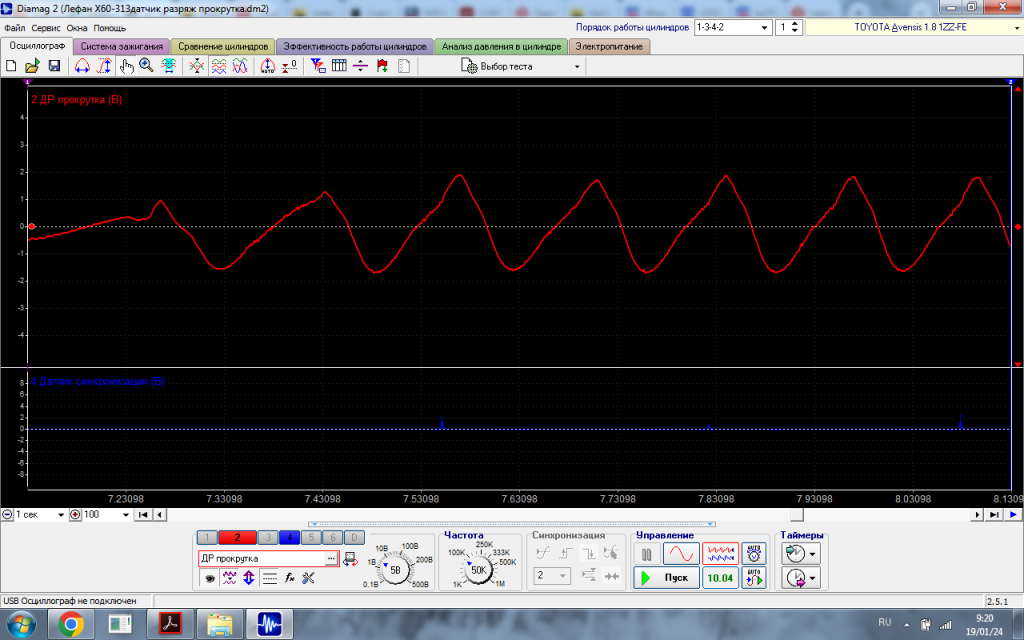
Task: Open the fx math function icon
Action: click(289, 578)
